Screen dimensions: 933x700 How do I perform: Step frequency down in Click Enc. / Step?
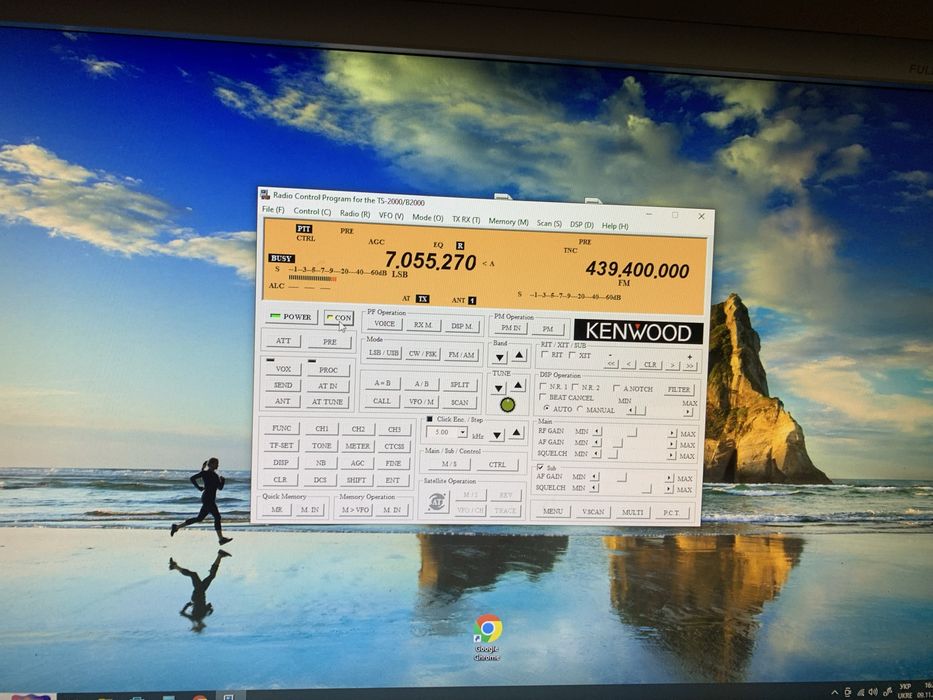coord(497,436)
